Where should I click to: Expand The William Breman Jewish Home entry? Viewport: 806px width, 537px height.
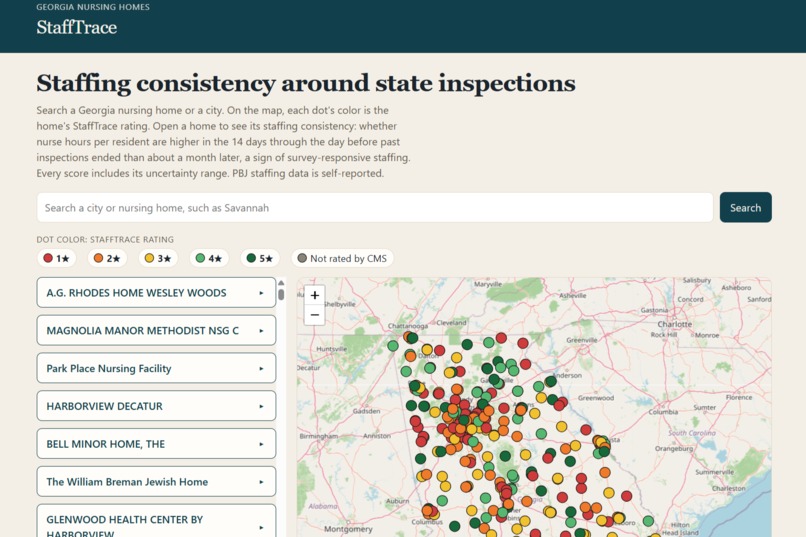pyautogui.click(x=156, y=482)
